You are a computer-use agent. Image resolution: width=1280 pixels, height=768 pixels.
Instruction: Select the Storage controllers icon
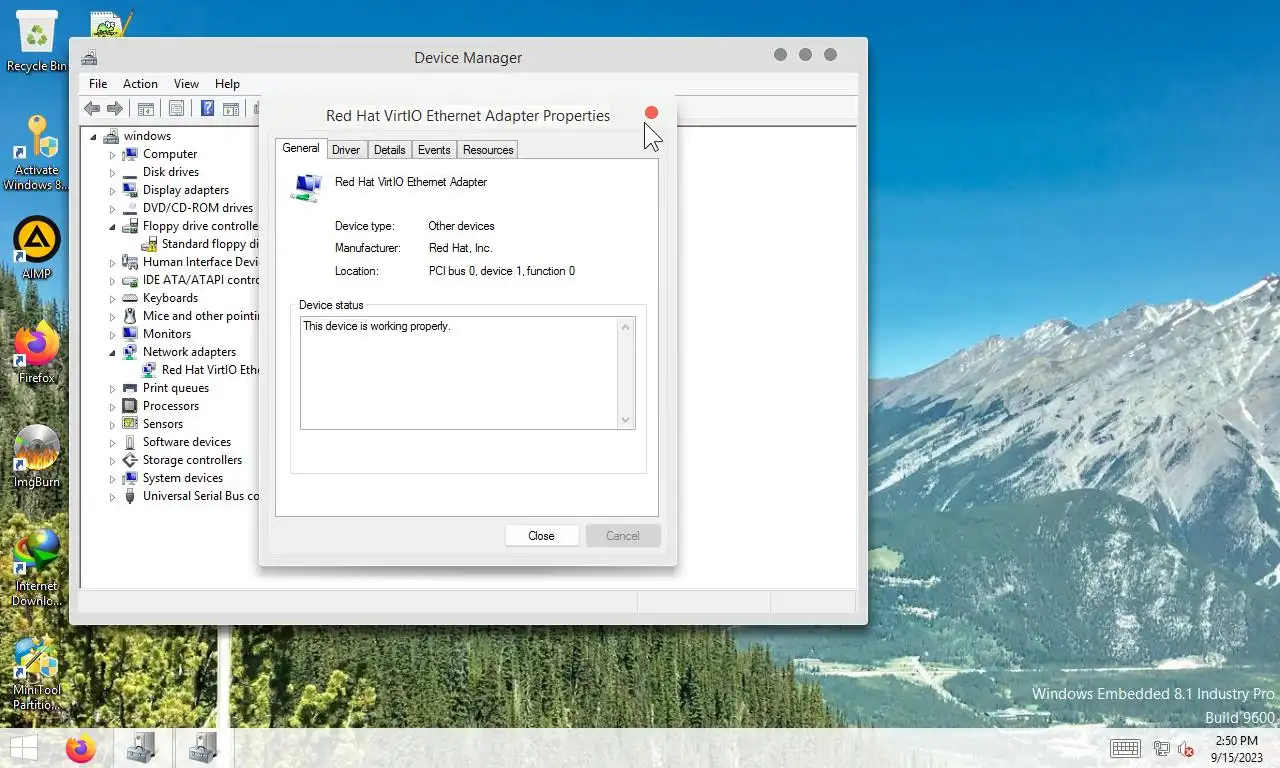point(130,460)
